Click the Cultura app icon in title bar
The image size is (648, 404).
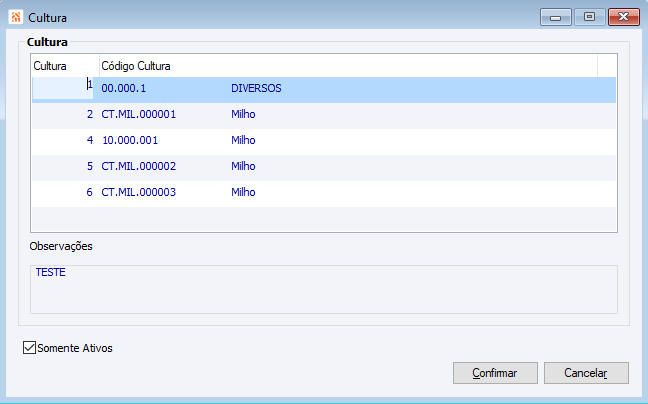(x=16, y=17)
